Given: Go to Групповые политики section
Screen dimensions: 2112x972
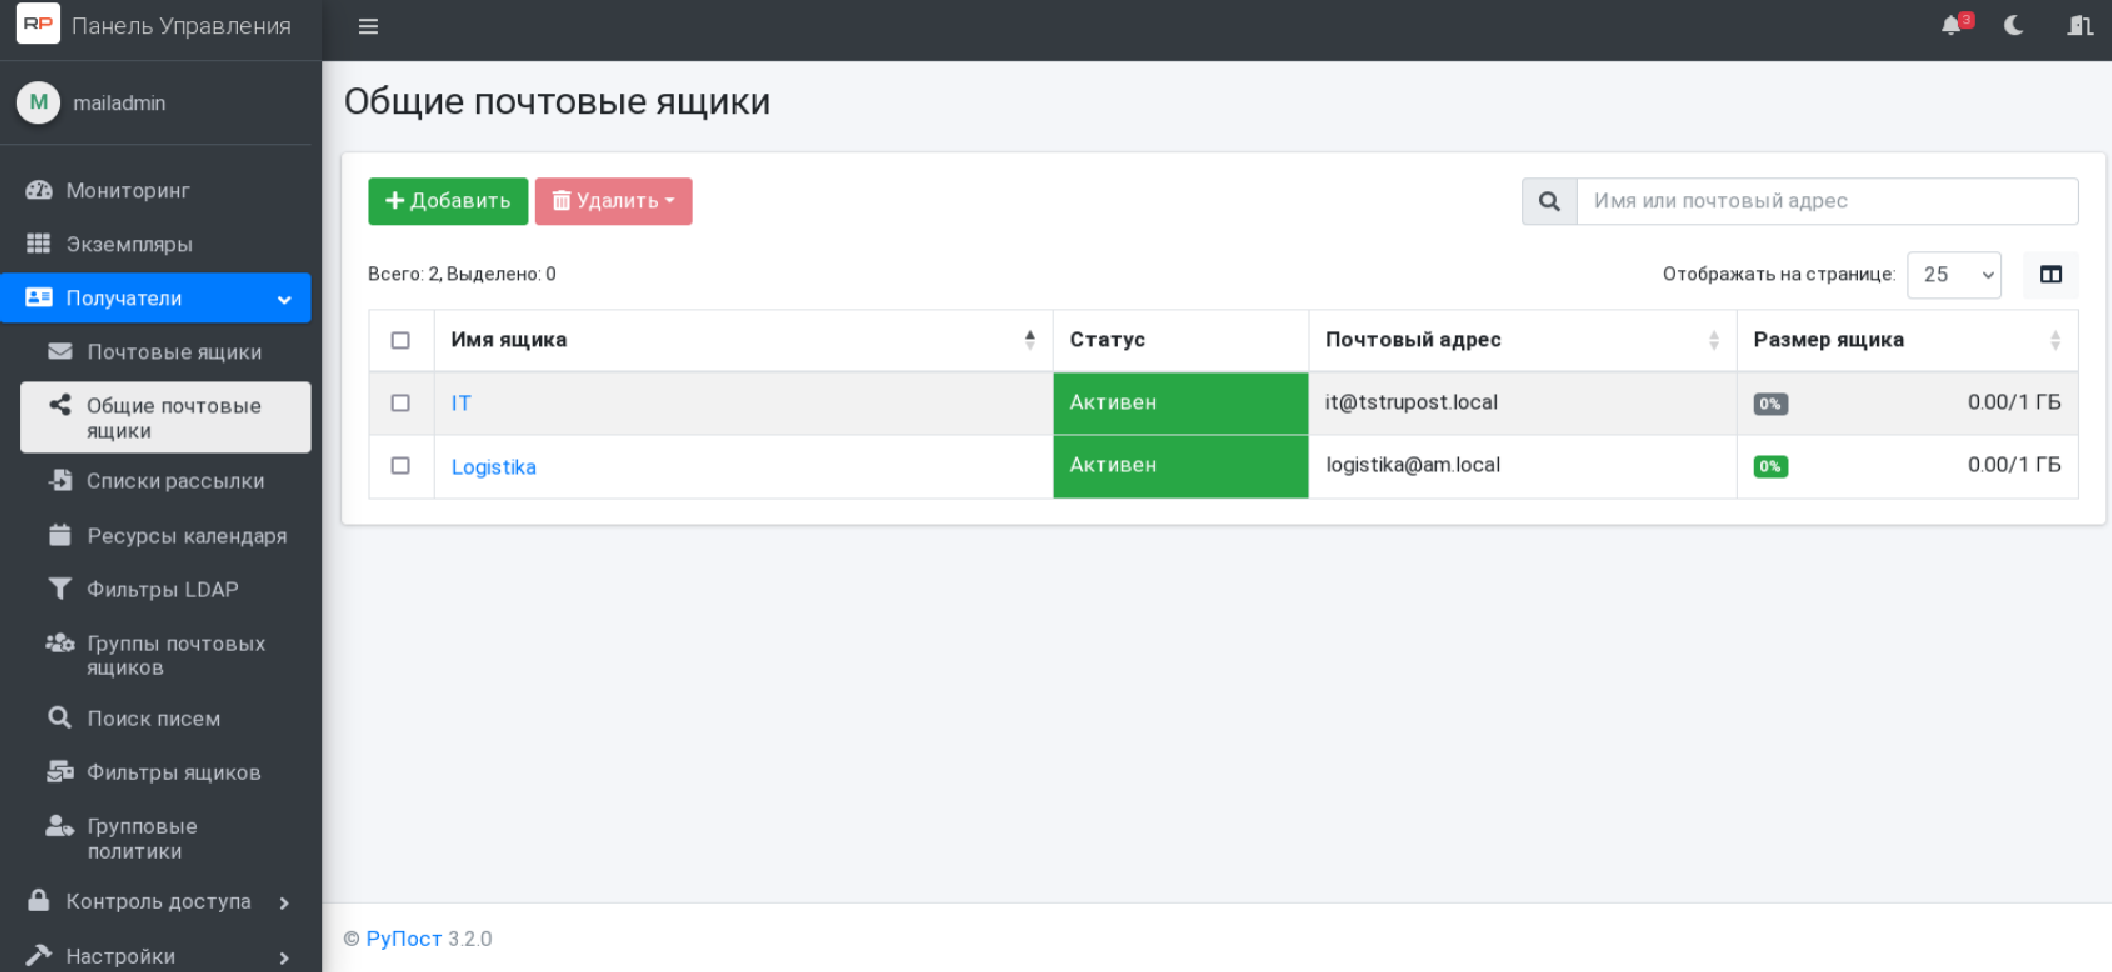Looking at the screenshot, I should coord(142,839).
